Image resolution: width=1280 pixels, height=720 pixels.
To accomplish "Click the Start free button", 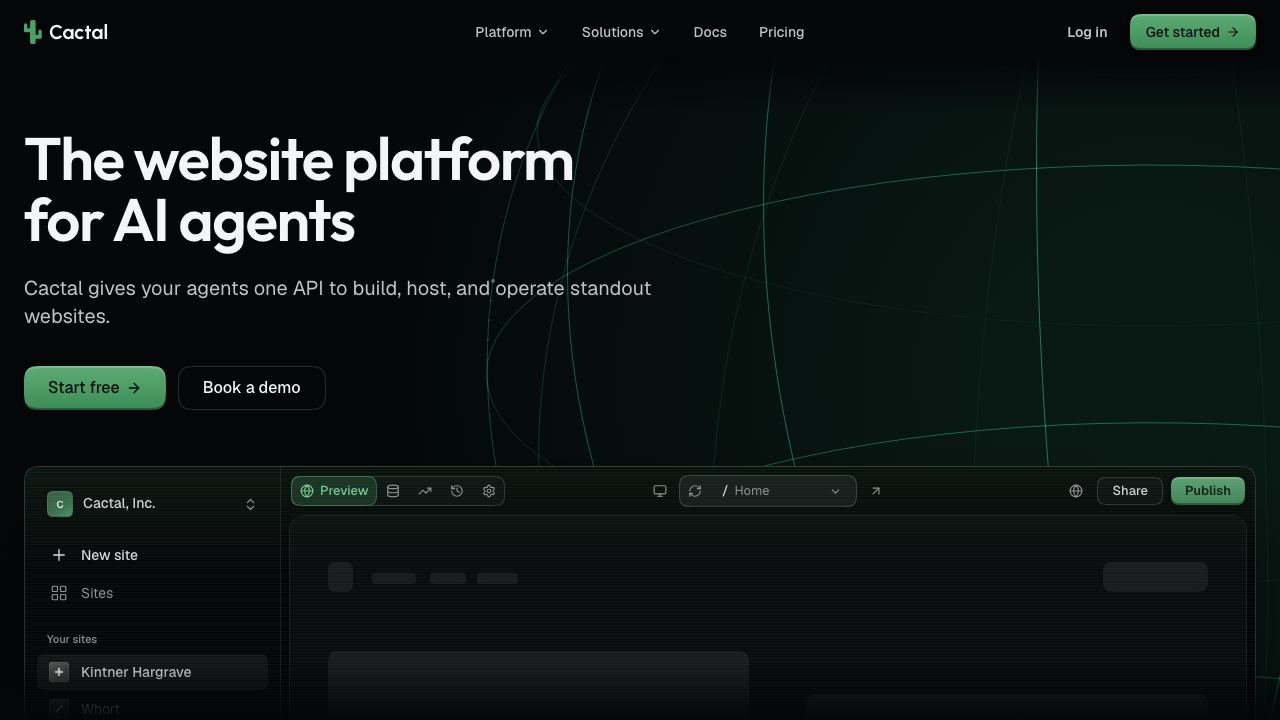I will click(95, 388).
